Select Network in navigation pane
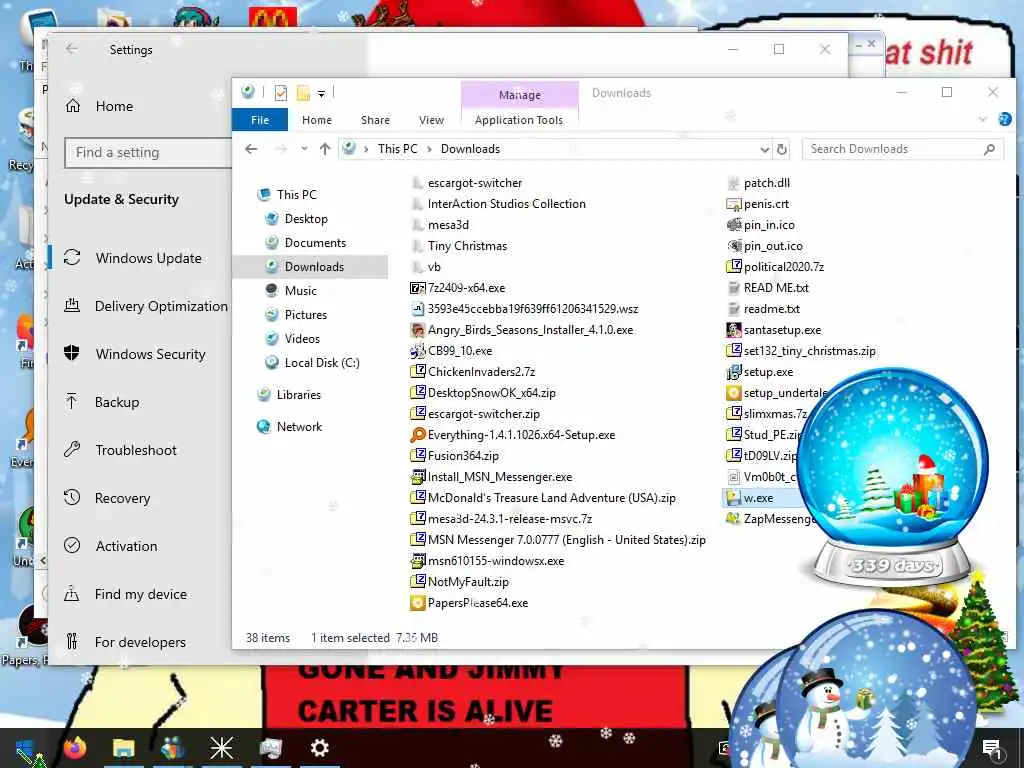 click(x=299, y=427)
